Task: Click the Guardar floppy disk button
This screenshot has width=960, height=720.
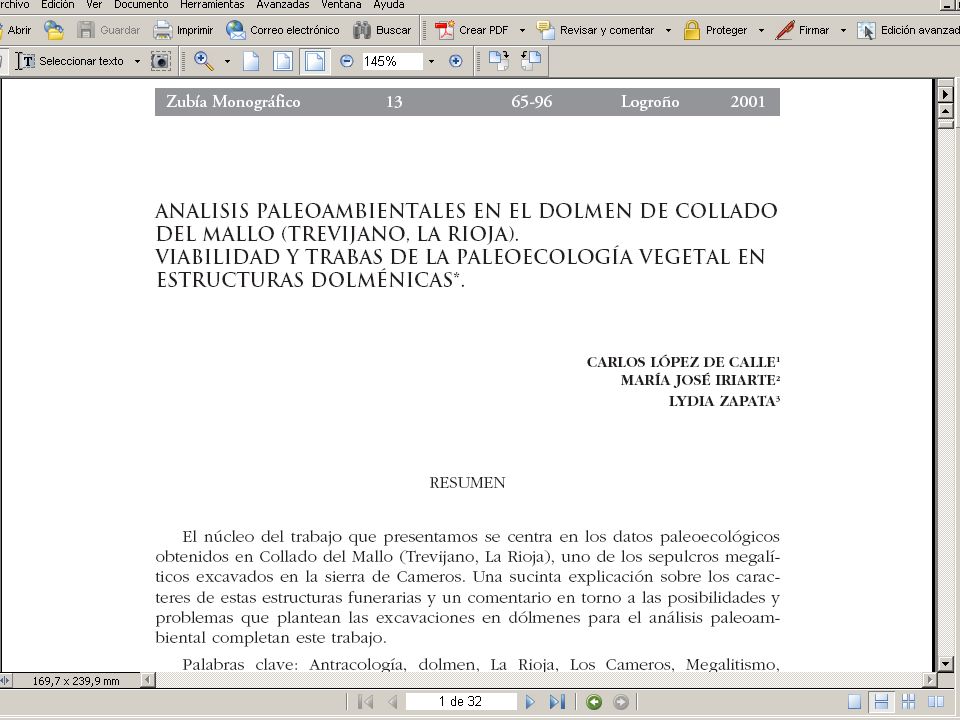Action: [108, 30]
